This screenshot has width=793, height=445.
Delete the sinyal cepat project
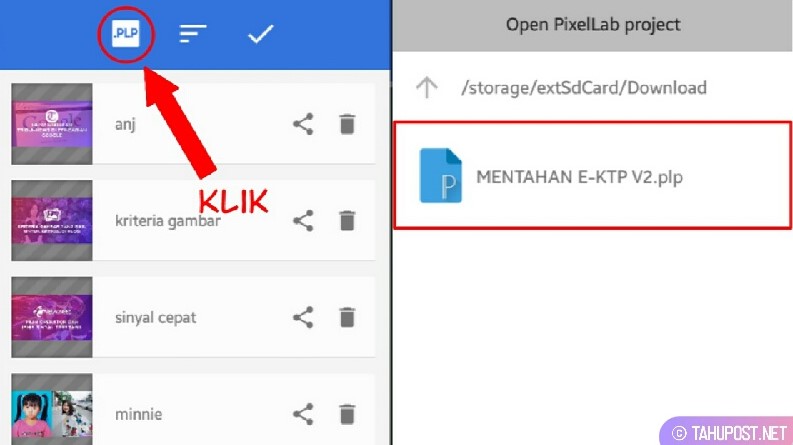click(x=347, y=318)
